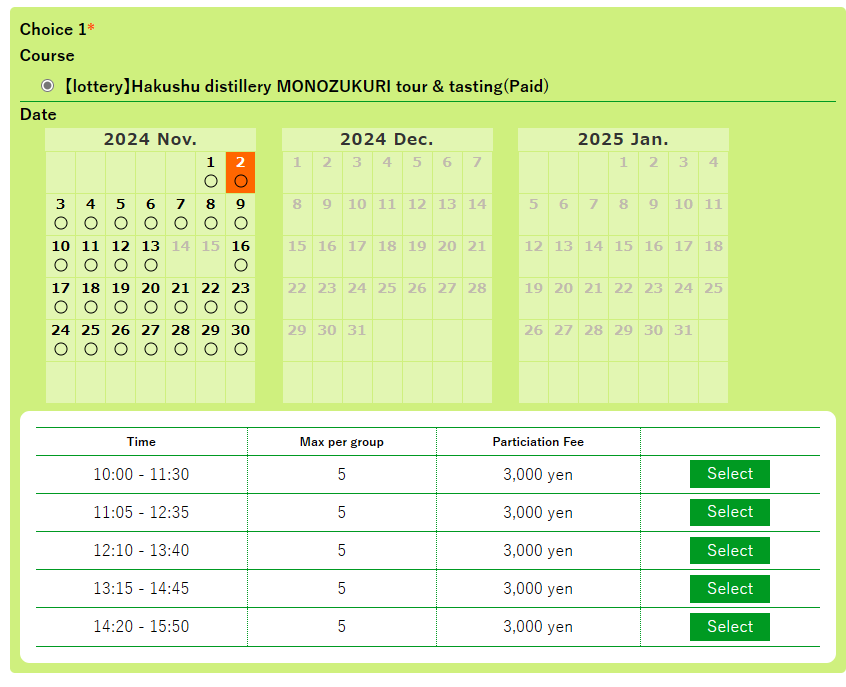846x687 pixels.
Task: Click Select for the 11:05 - 12:35 slot
Action: pyautogui.click(x=729, y=512)
